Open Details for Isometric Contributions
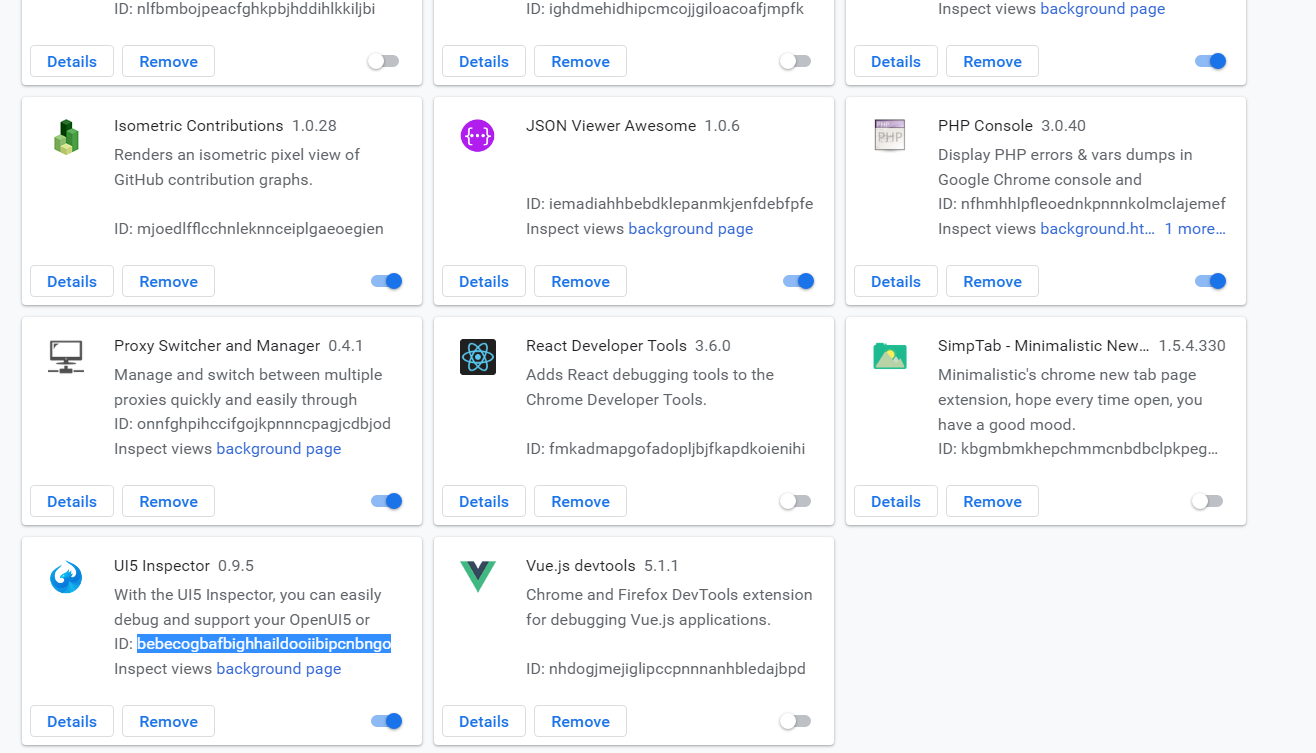The width and height of the screenshot is (1316, 753). tap(72, 281)
